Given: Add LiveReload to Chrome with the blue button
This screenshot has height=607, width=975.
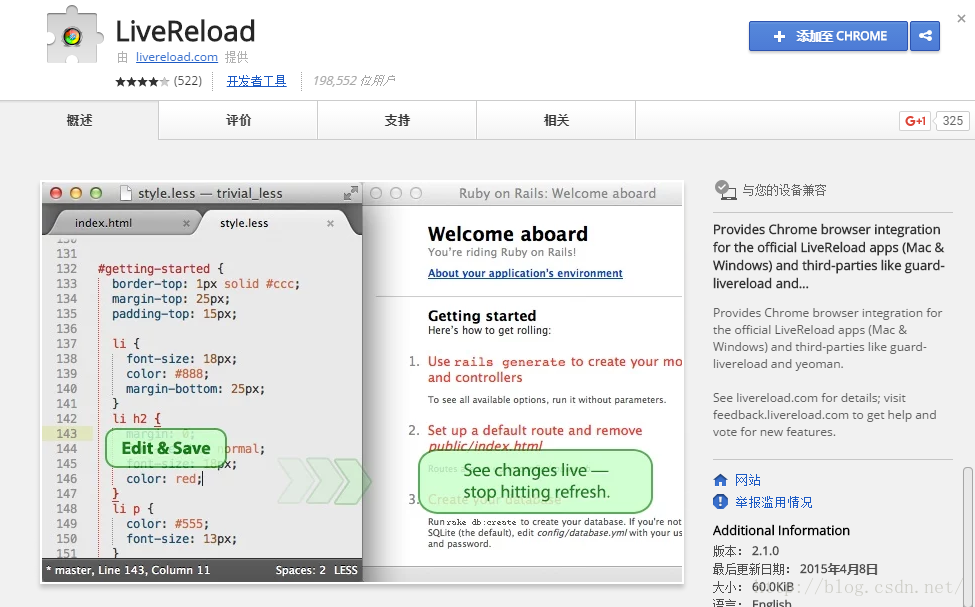Looking at the screenshot, I should 828,36.
